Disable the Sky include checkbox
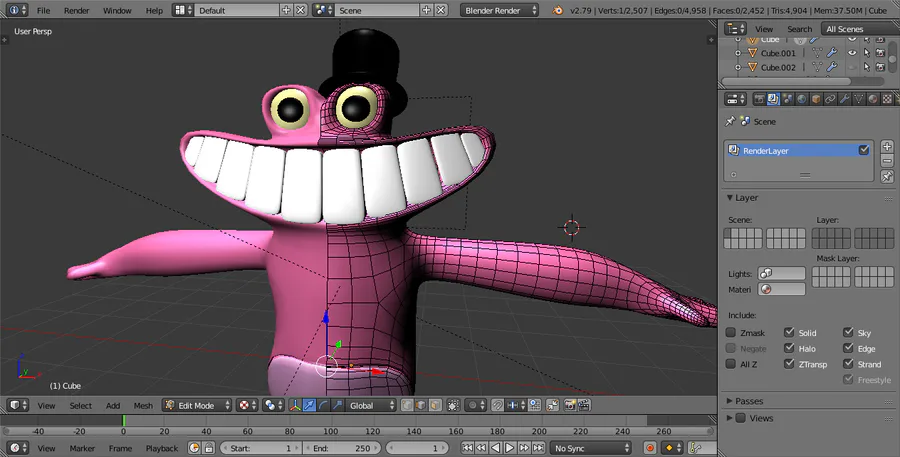The image size is (900, 457). [848, 332]
